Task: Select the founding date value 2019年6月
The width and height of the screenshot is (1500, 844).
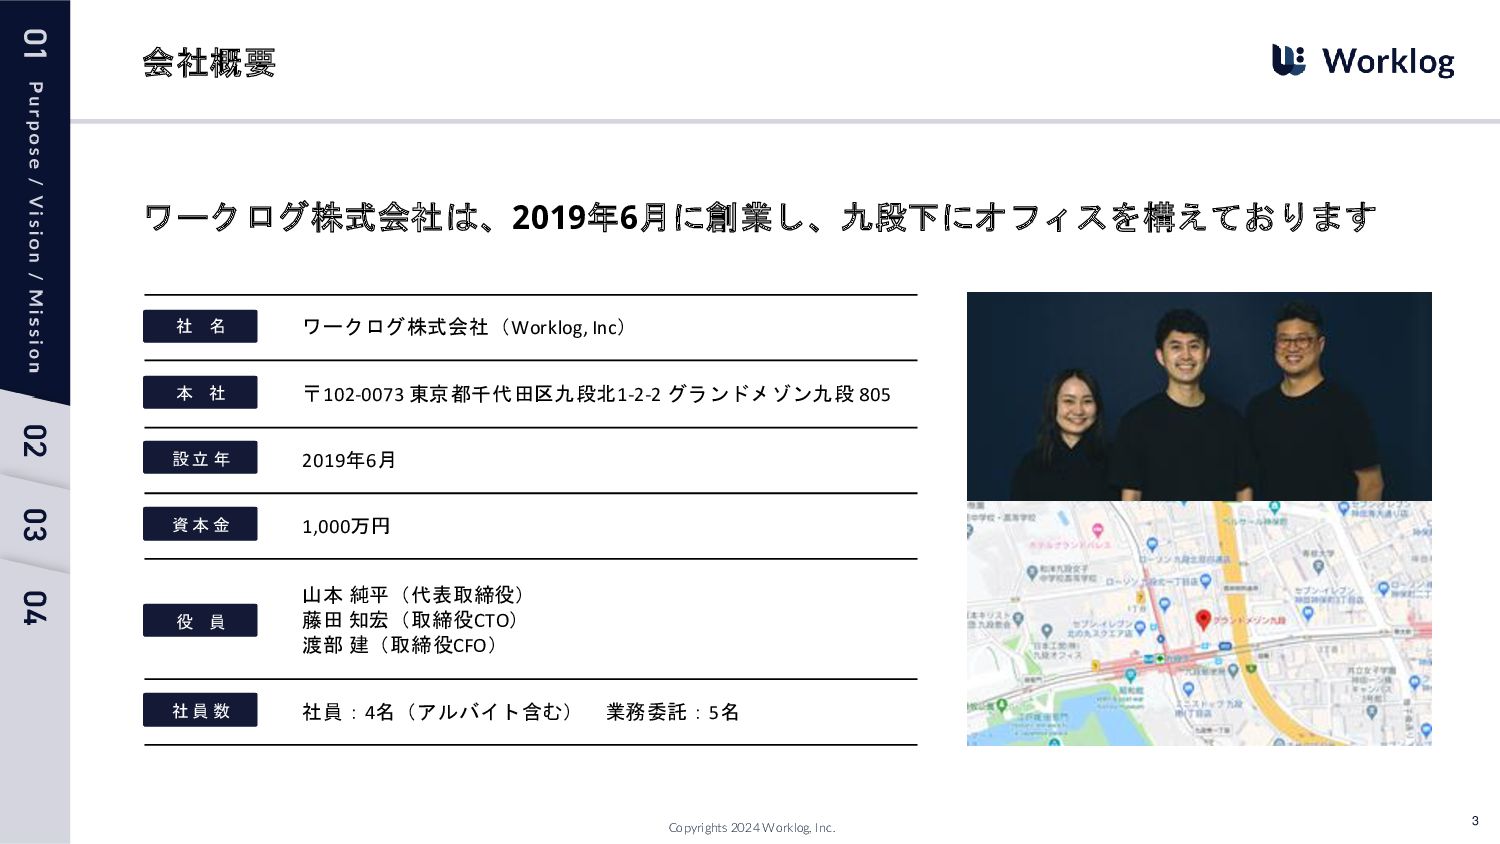Action: pyautogui.click(x=349, y=460)
